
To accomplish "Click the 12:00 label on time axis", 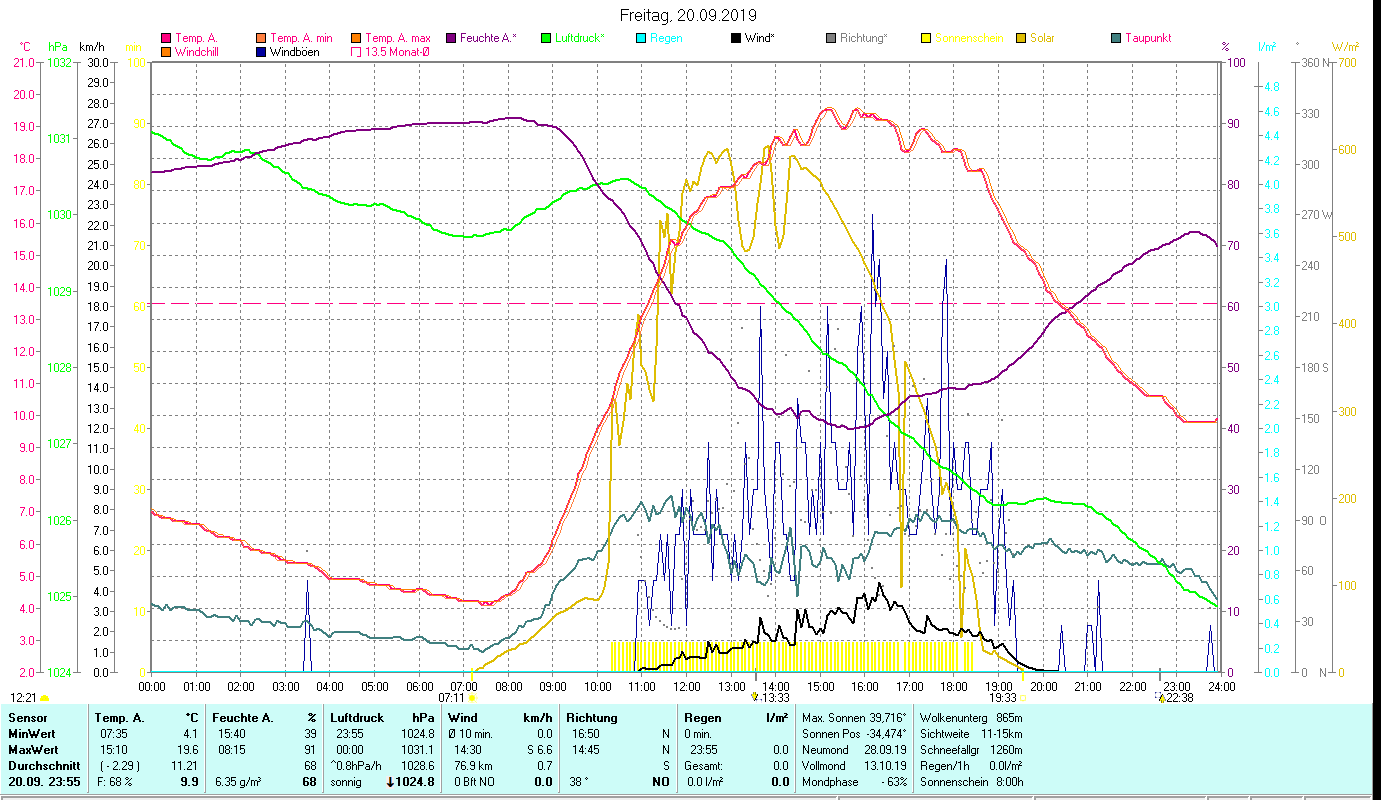I will 686,686.
